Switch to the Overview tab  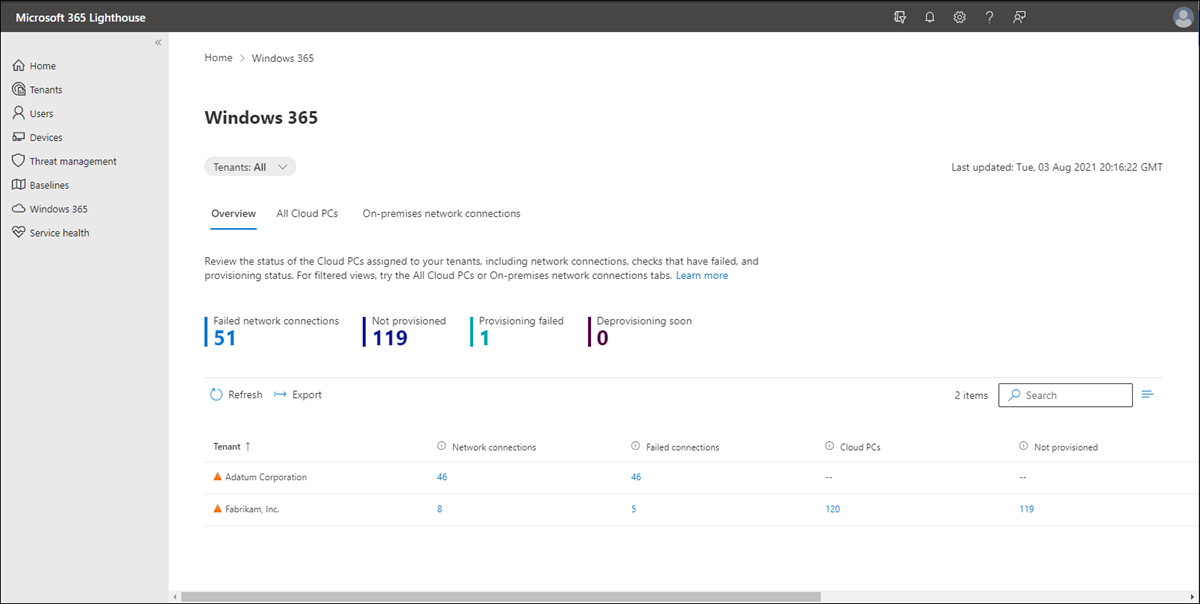(233, 214)
